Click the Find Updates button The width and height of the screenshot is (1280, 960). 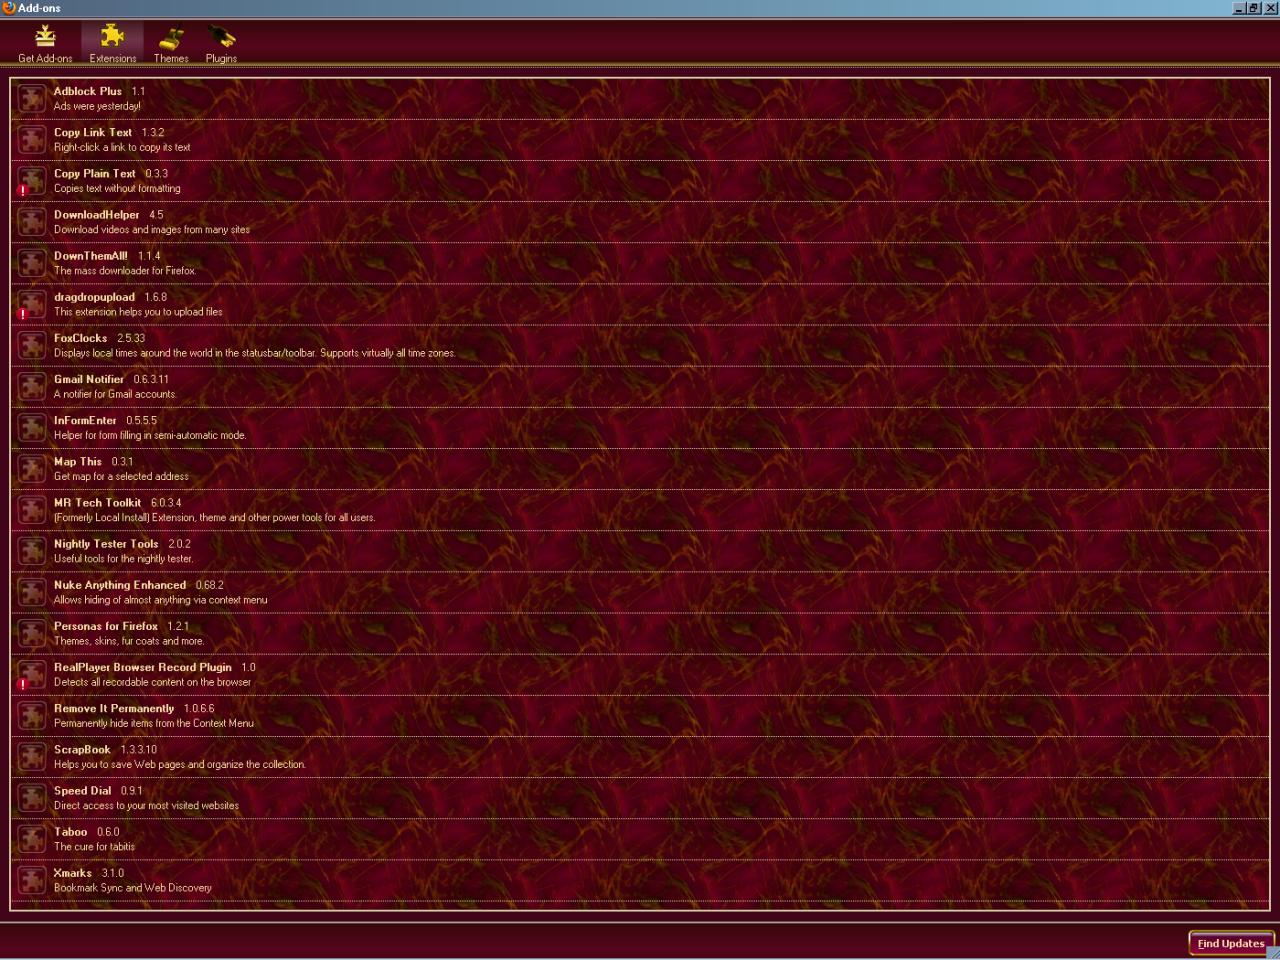(1231, 943)
